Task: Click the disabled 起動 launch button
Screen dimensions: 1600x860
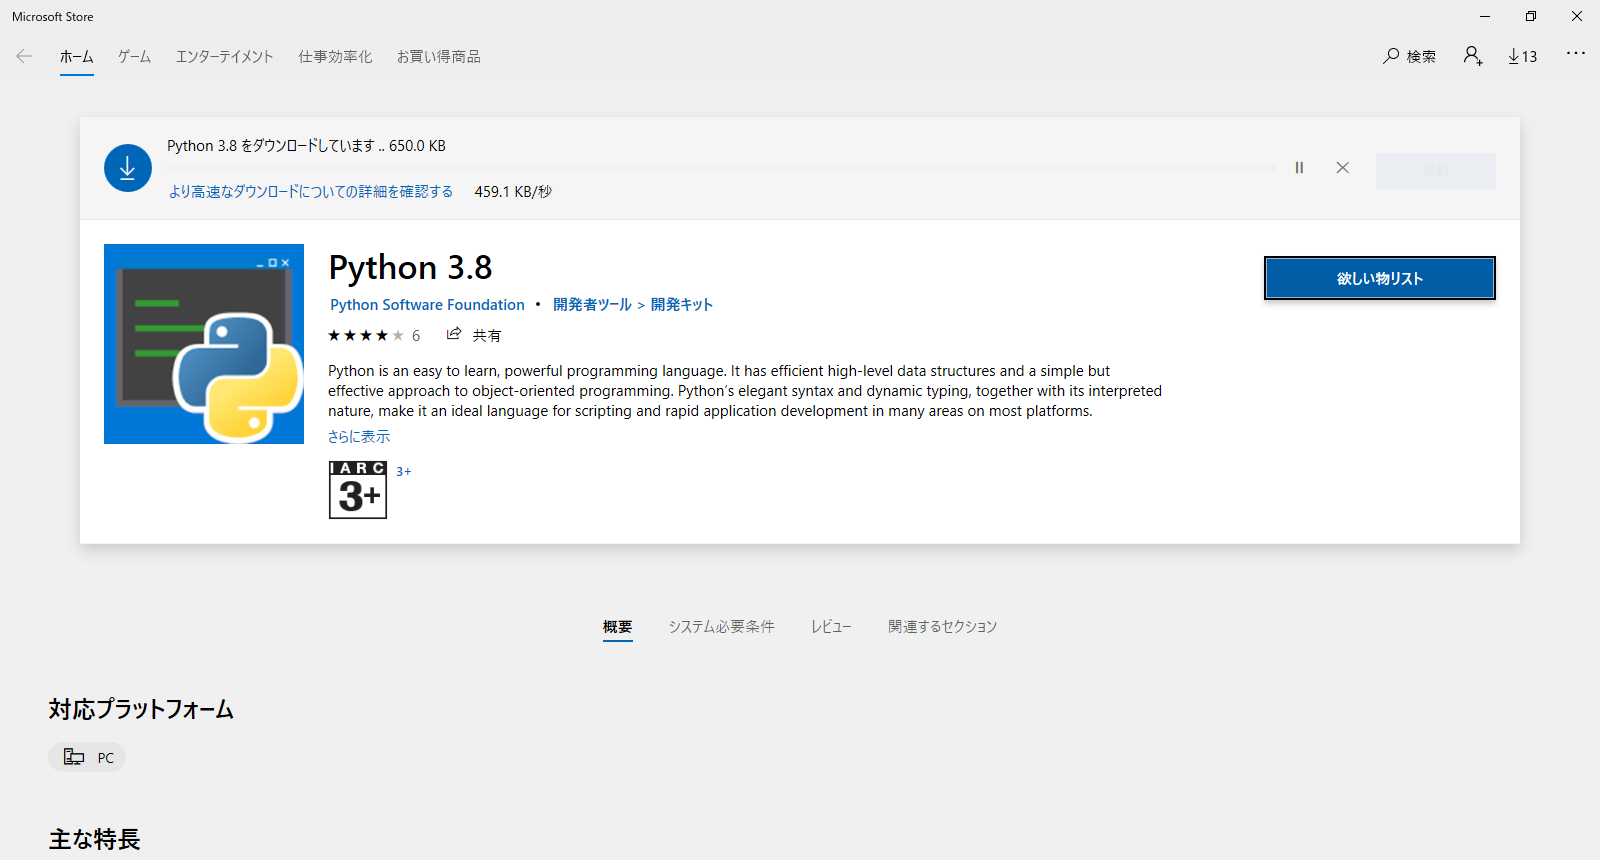Action: pos(1436,171)
